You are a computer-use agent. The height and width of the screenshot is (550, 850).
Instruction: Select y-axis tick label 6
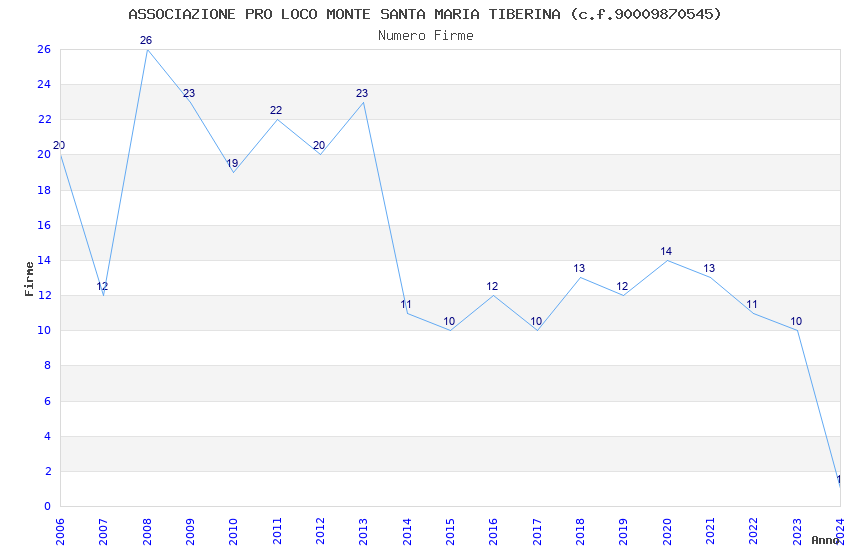pos(47,401)
